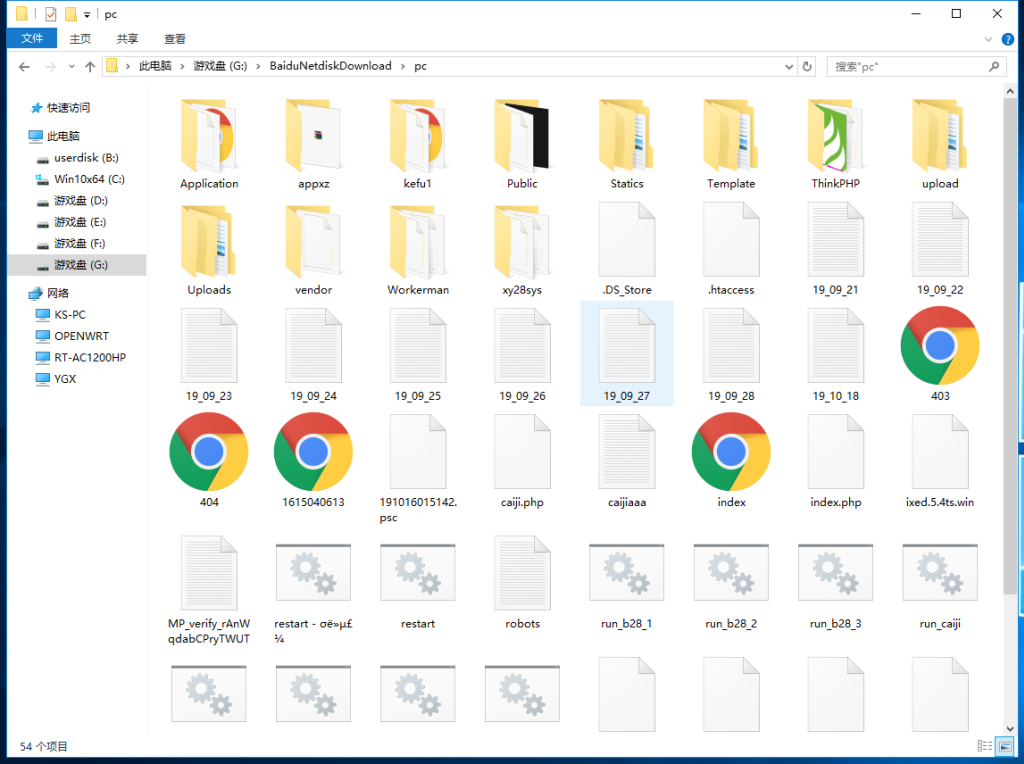Switch to the 查看 ribbon tab
Screen dimensions: 1024x764
click(174, 39)
